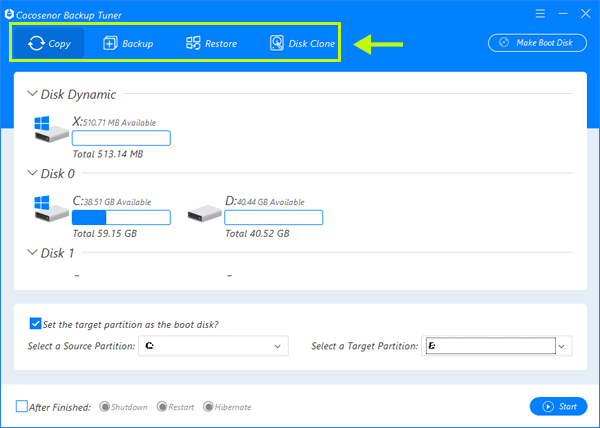Click the 'Select a Source Partition:' label
This screenshot has width=600, height=428.
[81, 346]
